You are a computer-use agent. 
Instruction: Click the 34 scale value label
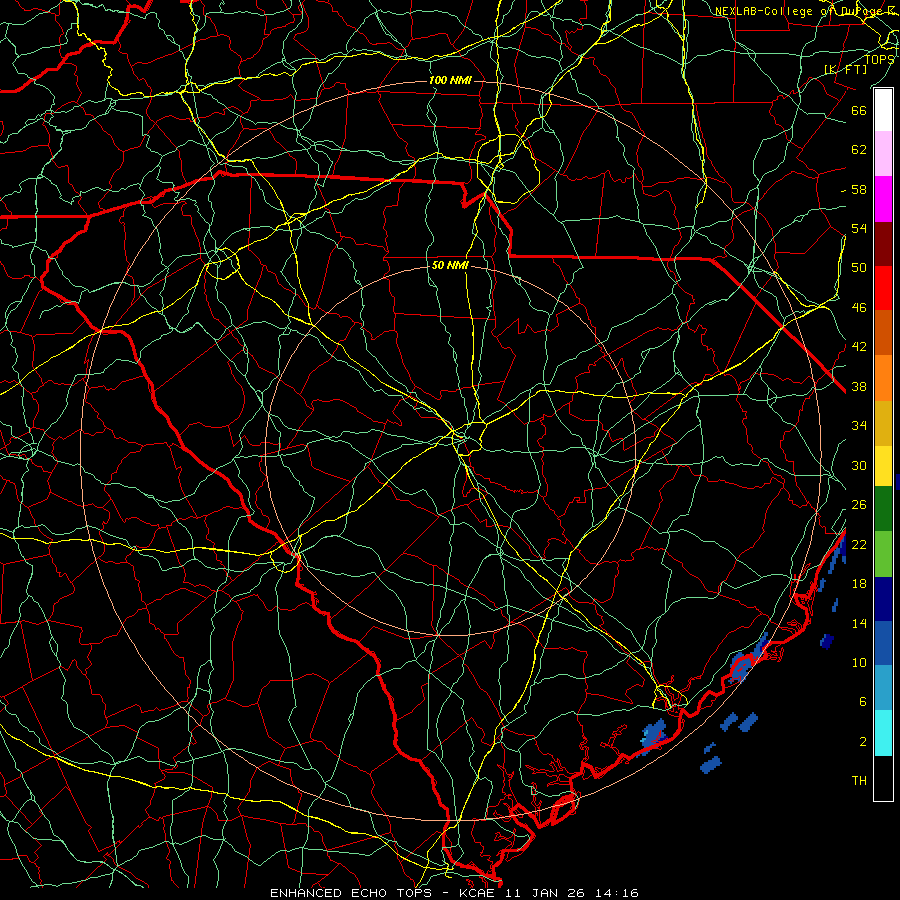[x=859, y=426]
